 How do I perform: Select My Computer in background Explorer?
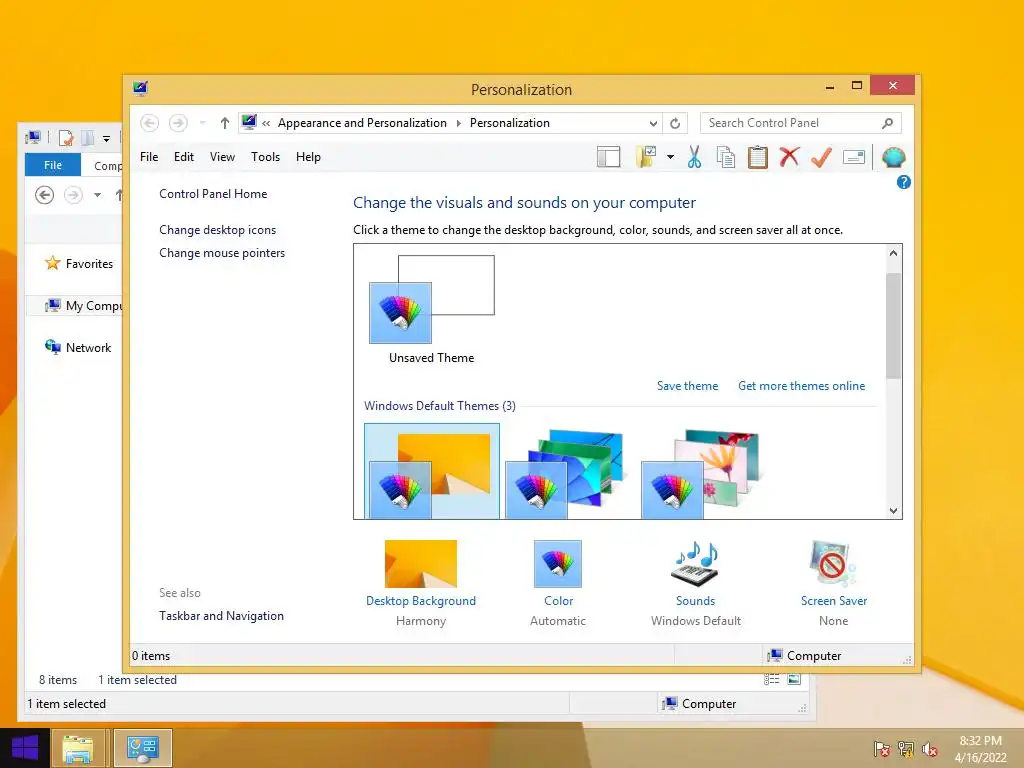pos(83,306)
